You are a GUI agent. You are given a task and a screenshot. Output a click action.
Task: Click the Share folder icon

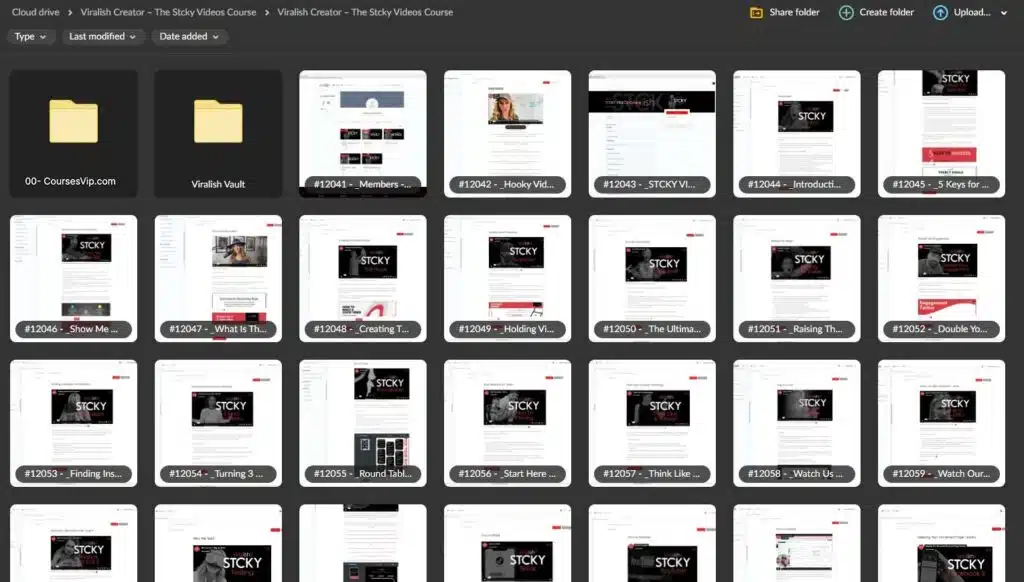pyautogui.click(x=756, y=12)
